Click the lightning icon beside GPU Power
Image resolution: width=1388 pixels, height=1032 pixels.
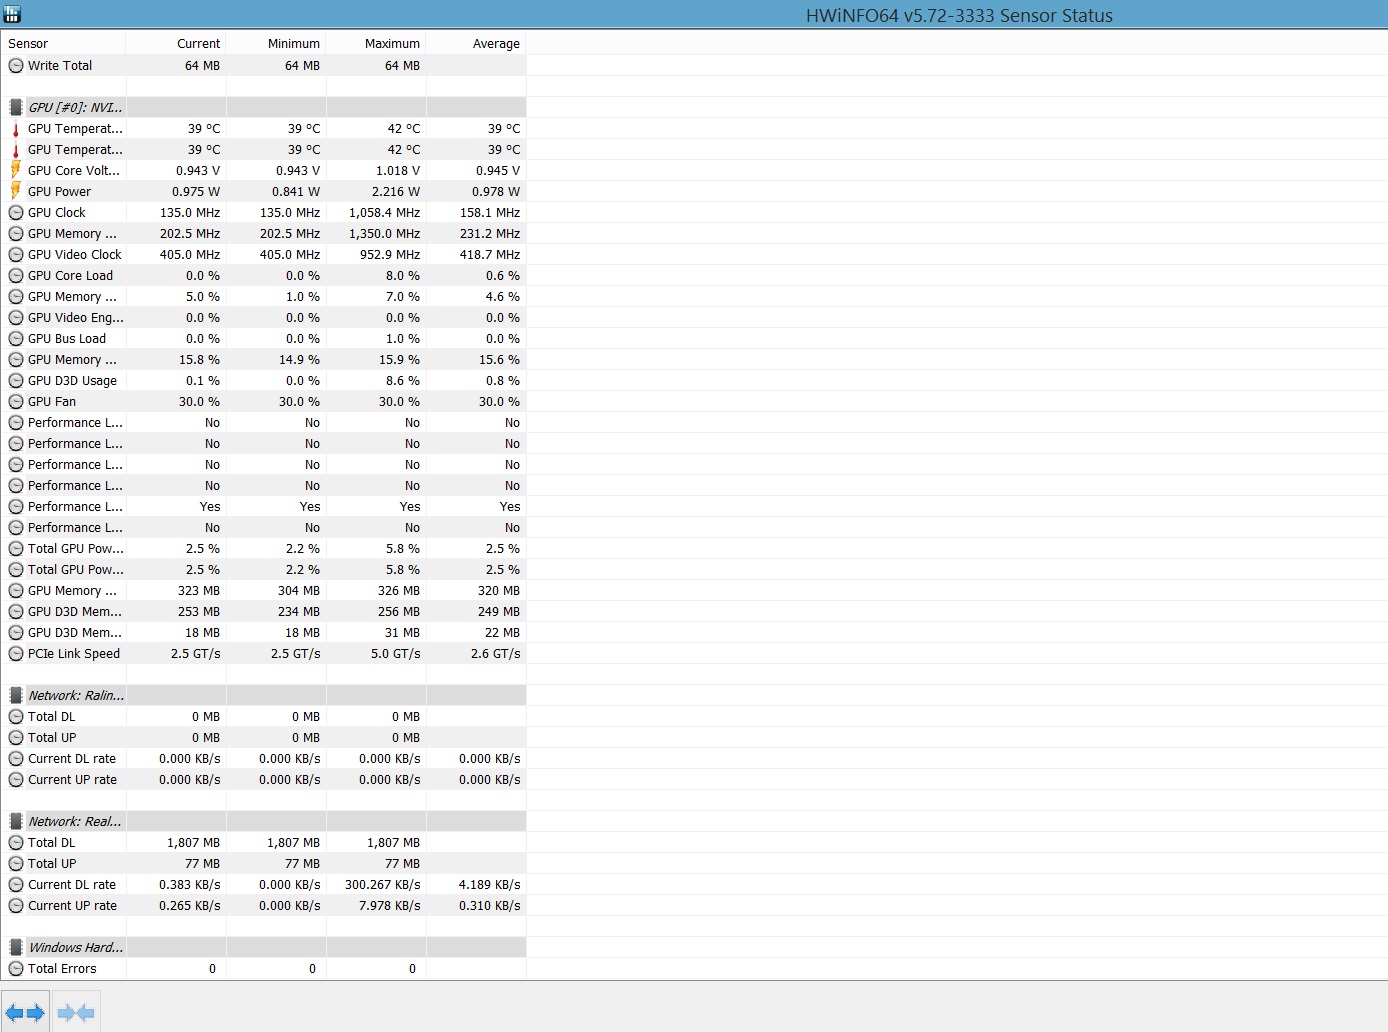pyautogui.click(x=16, y=191)
